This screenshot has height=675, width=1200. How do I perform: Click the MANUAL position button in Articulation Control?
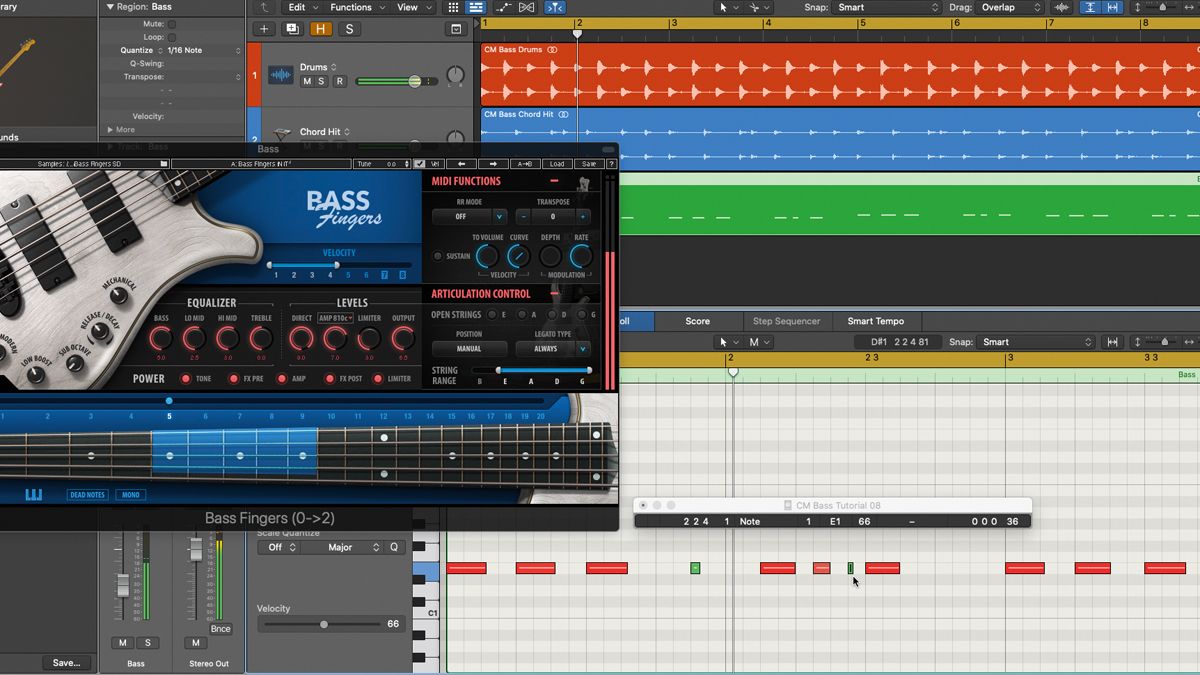click(469, 348)
